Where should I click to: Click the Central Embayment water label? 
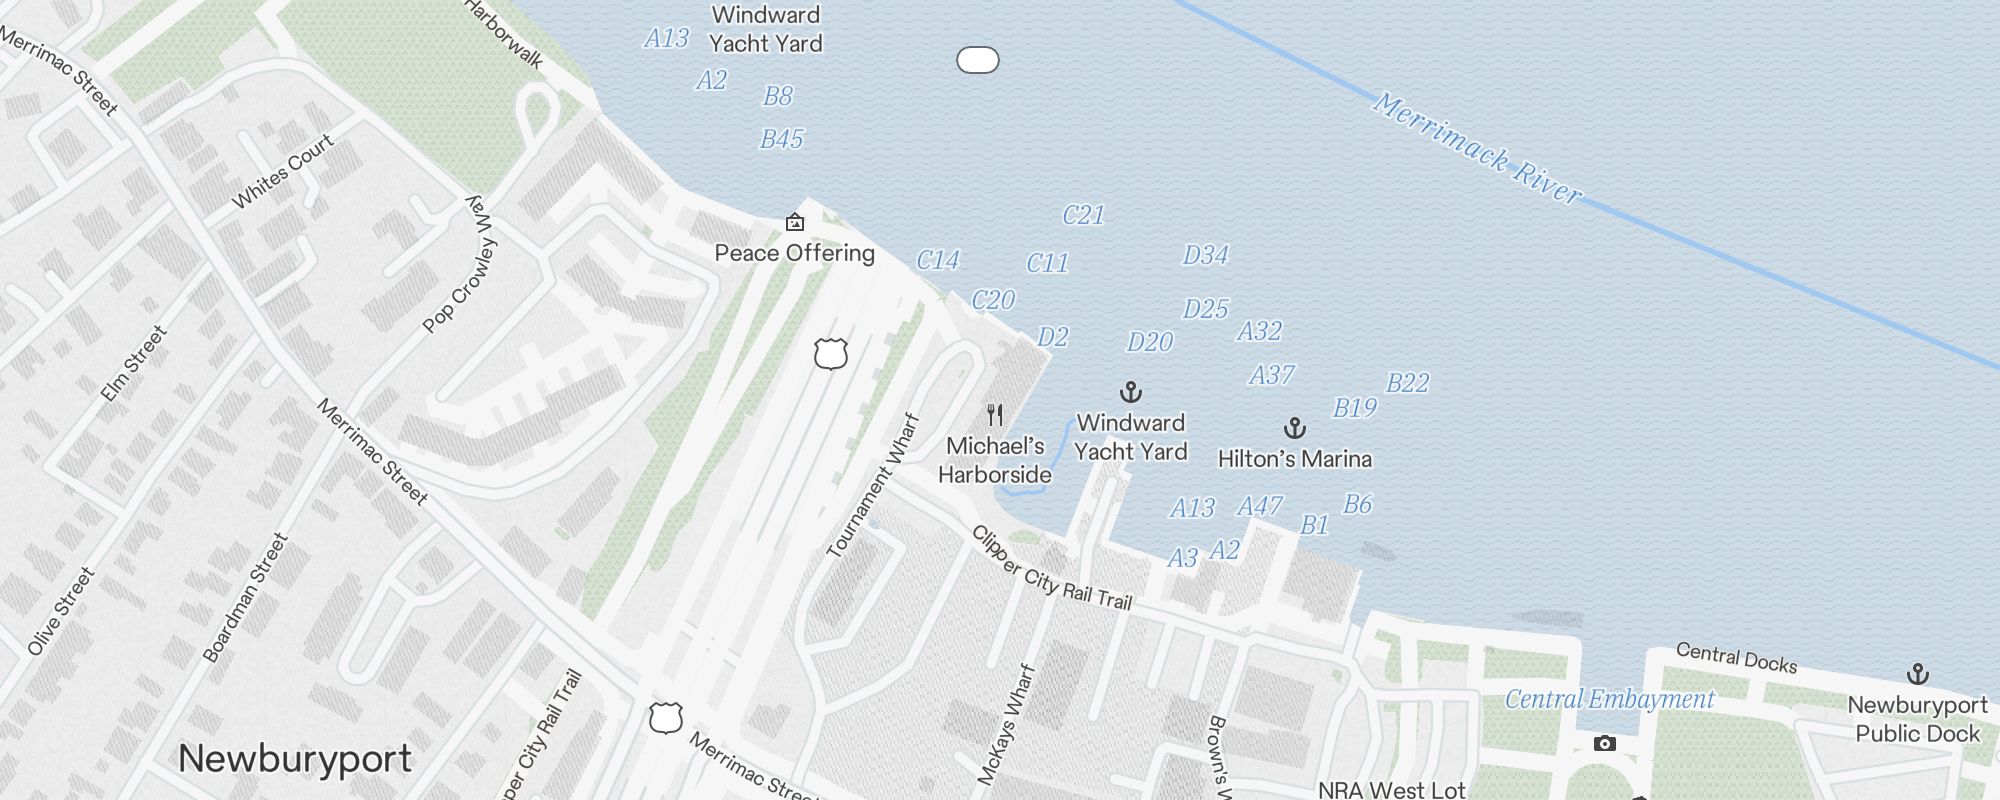pos(1609,699)
